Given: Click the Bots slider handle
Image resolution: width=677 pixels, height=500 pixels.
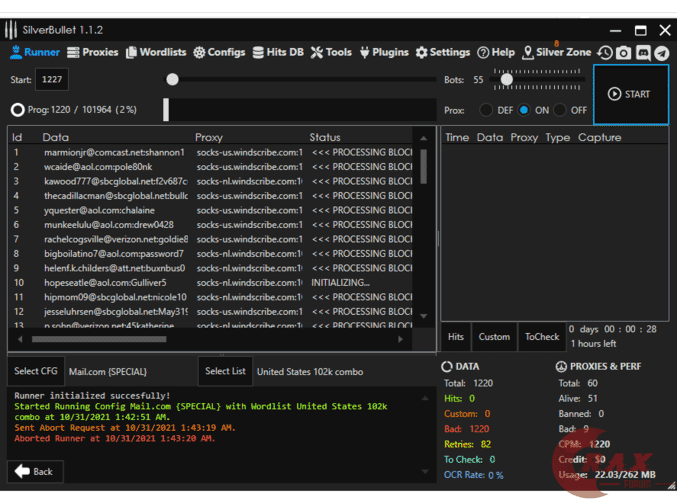Looking at the screenshot, I should pos(507,79).
